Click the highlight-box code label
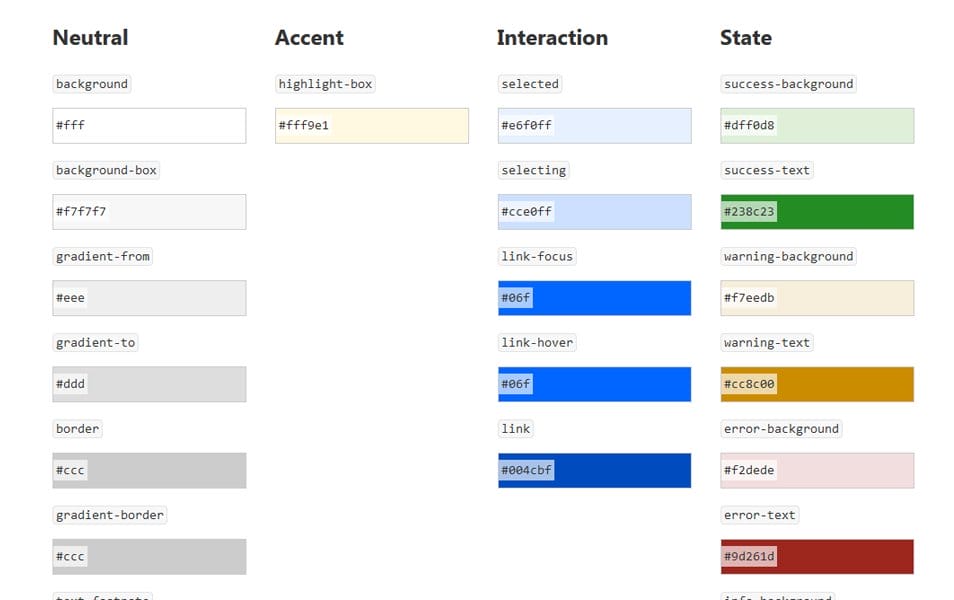Viewport: 954px width, 600px height. 325,84
